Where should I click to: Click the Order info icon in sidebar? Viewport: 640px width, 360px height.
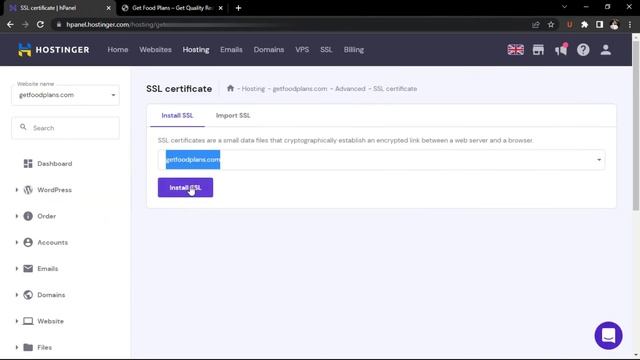click(28, 216)
